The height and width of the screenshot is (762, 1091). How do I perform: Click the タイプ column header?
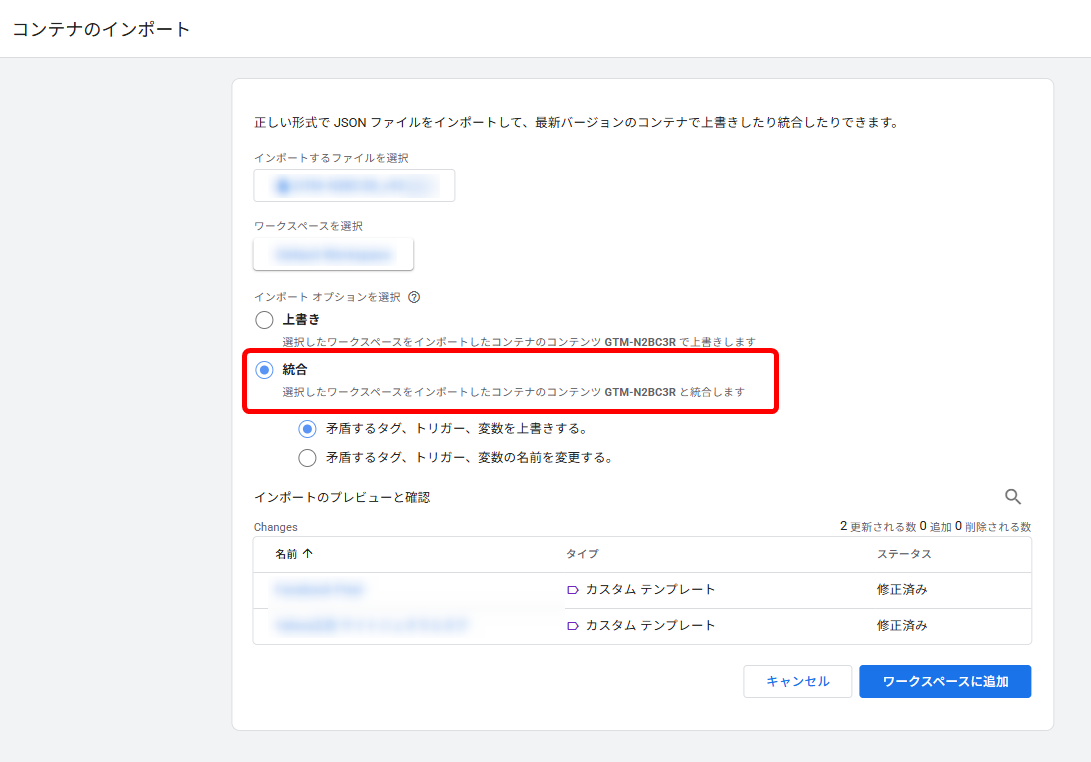582,554
